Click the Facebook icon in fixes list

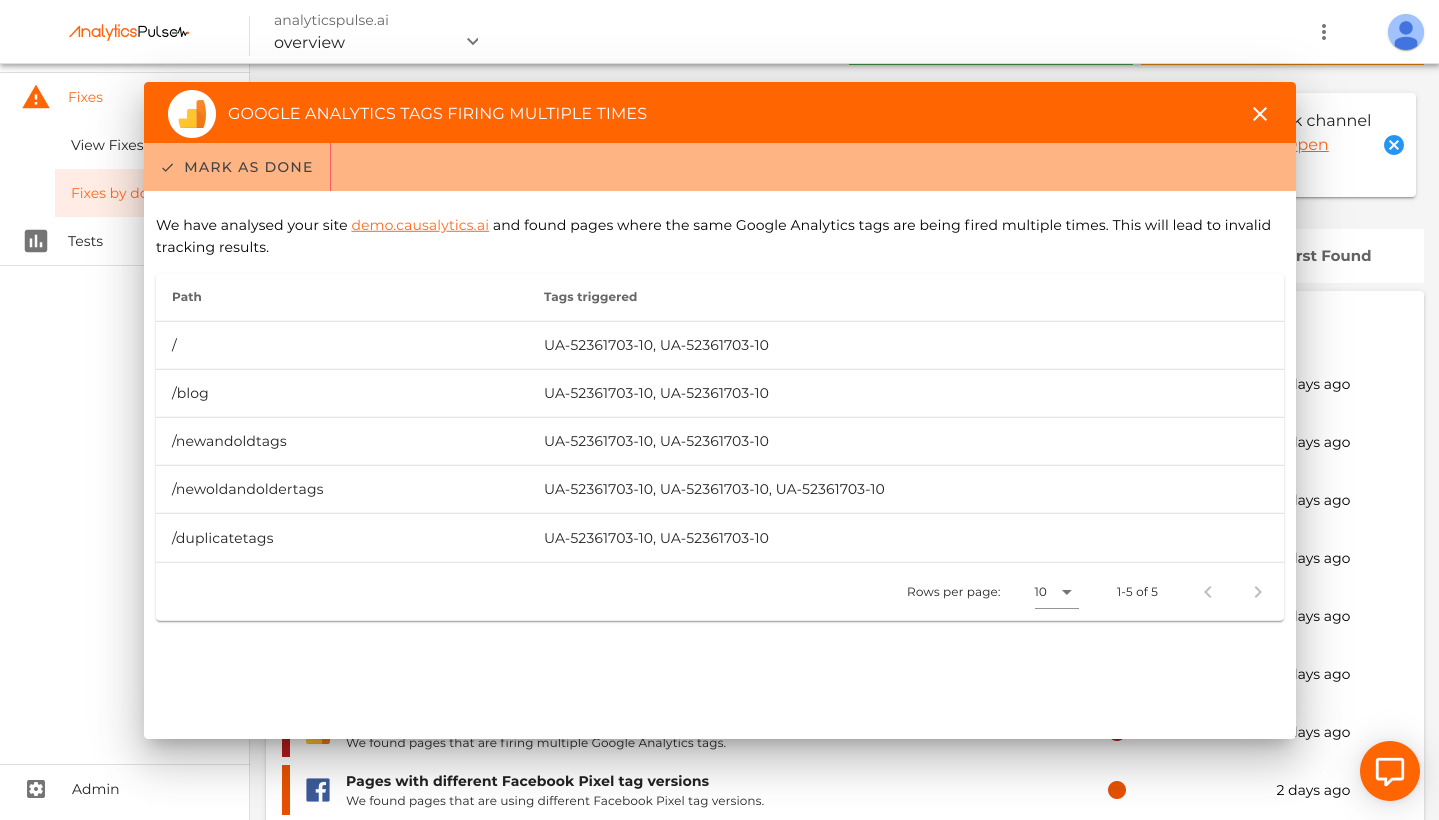pyautogui.click(x=318, y=790)
